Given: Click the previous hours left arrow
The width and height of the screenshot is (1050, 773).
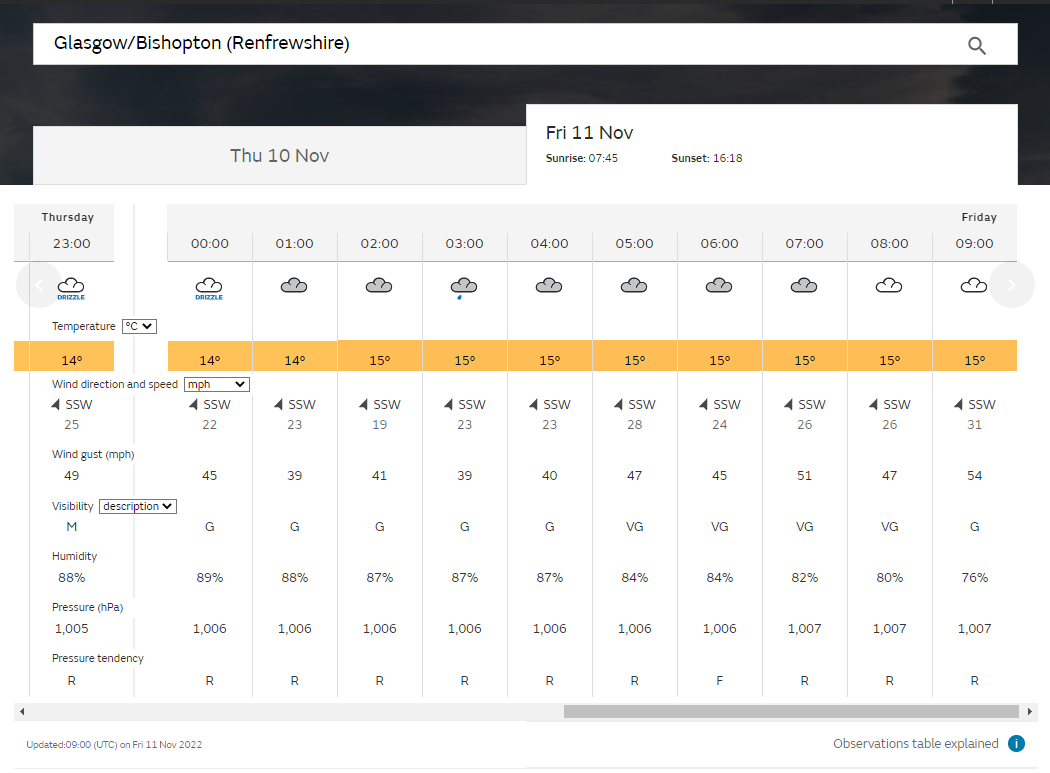Looking at the screenshot, I should click(38, 285).
